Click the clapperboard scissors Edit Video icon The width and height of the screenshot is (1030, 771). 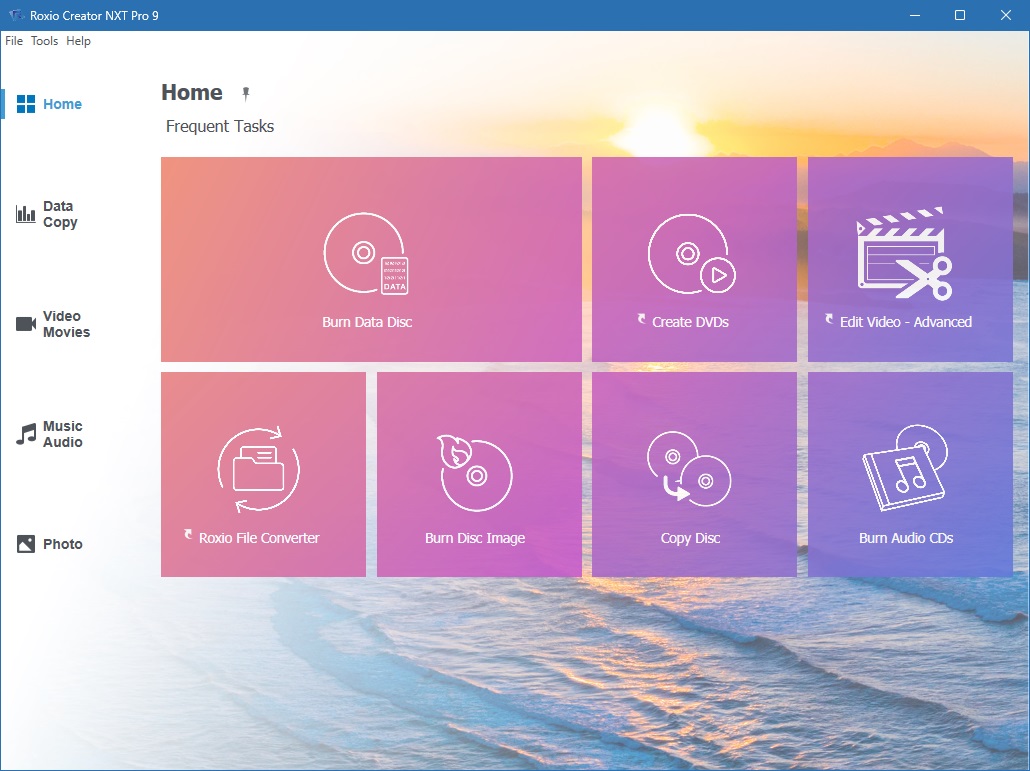coord(905,253)
